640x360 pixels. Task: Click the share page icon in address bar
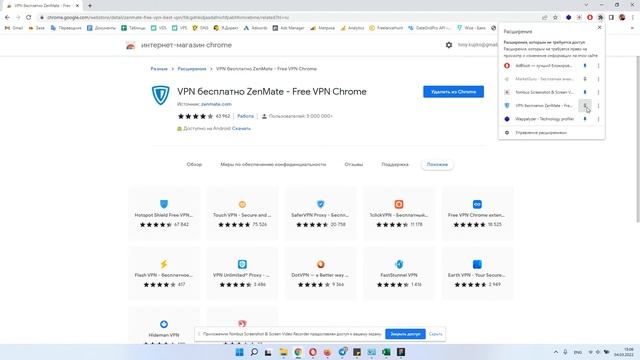point(544,18)
